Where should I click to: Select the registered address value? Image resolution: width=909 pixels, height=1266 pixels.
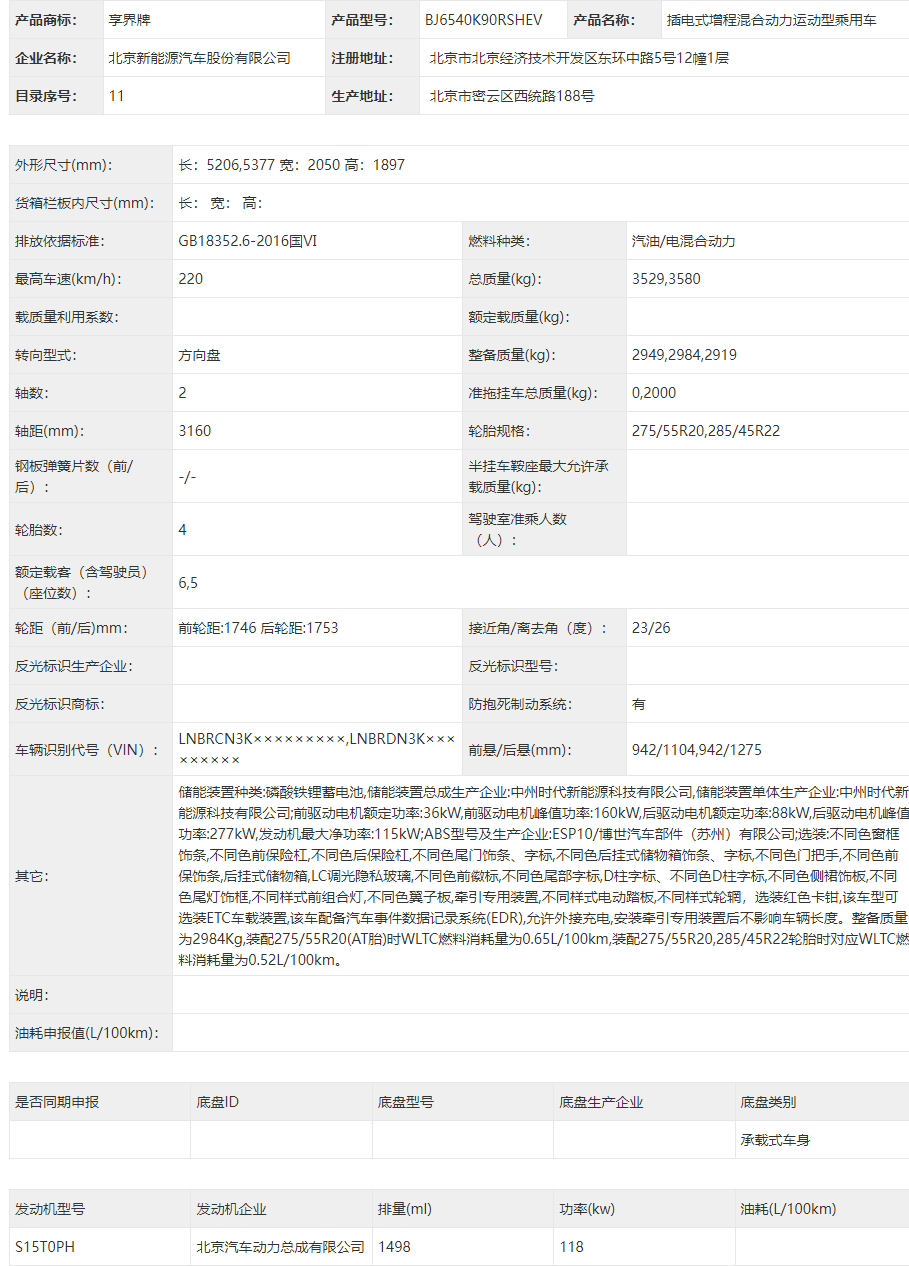[x=579, y=58]
